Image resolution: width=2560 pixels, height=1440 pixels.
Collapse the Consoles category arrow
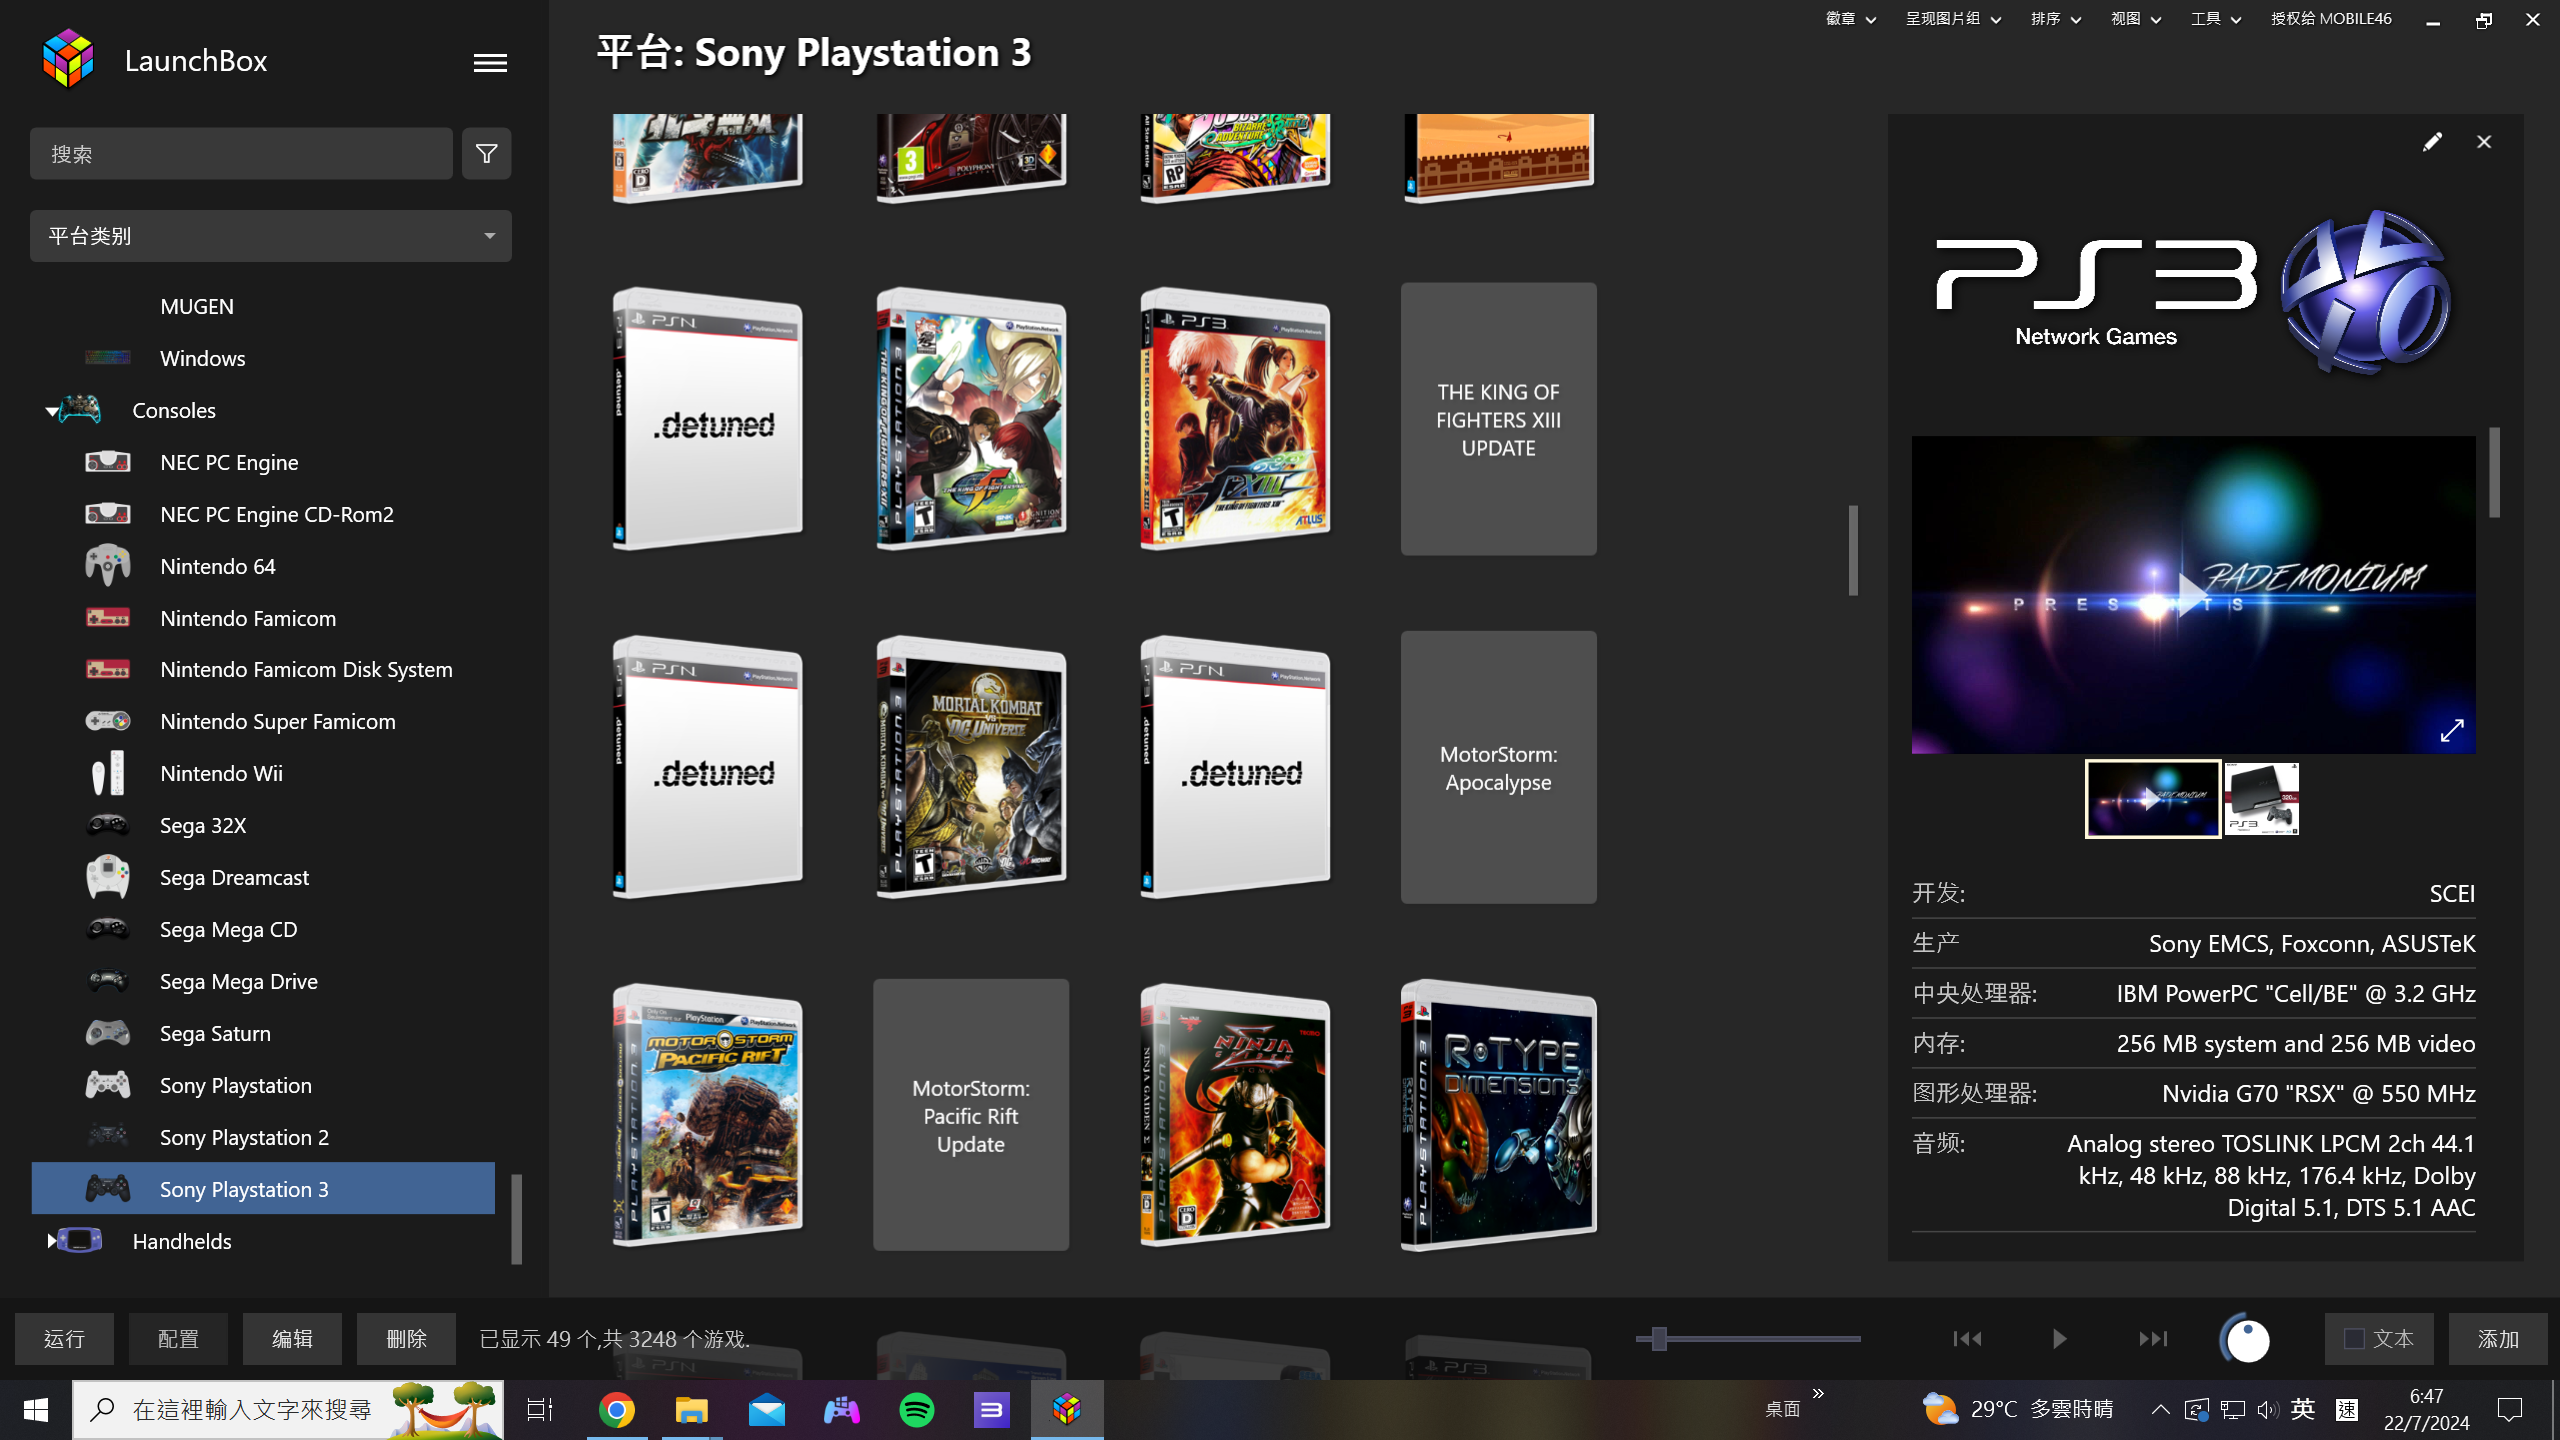point(51,411)
